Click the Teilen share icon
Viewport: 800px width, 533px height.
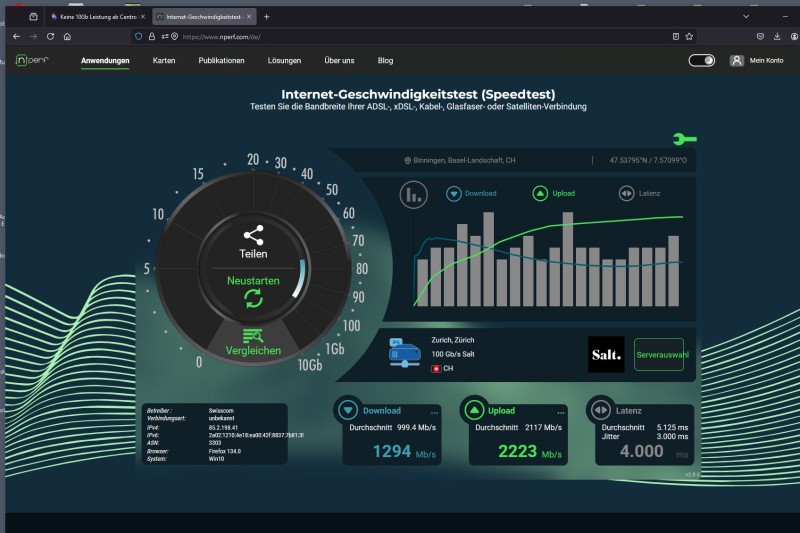(253, 236)
